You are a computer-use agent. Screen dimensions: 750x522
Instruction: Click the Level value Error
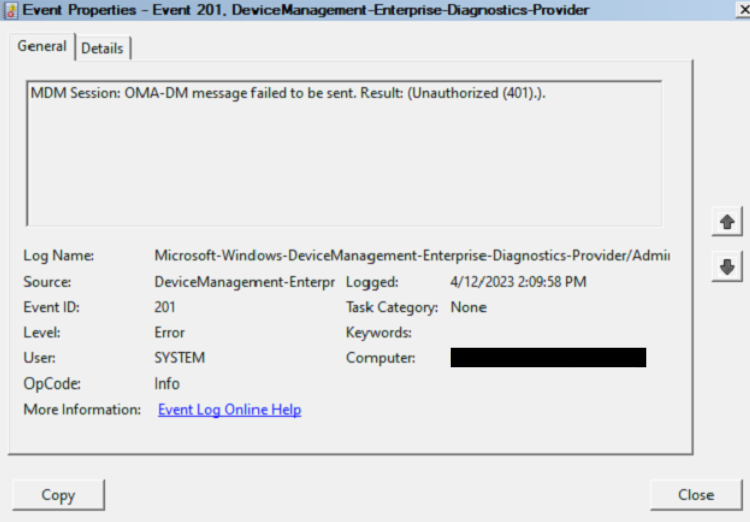pyautogui.click(x=170, y=332)
